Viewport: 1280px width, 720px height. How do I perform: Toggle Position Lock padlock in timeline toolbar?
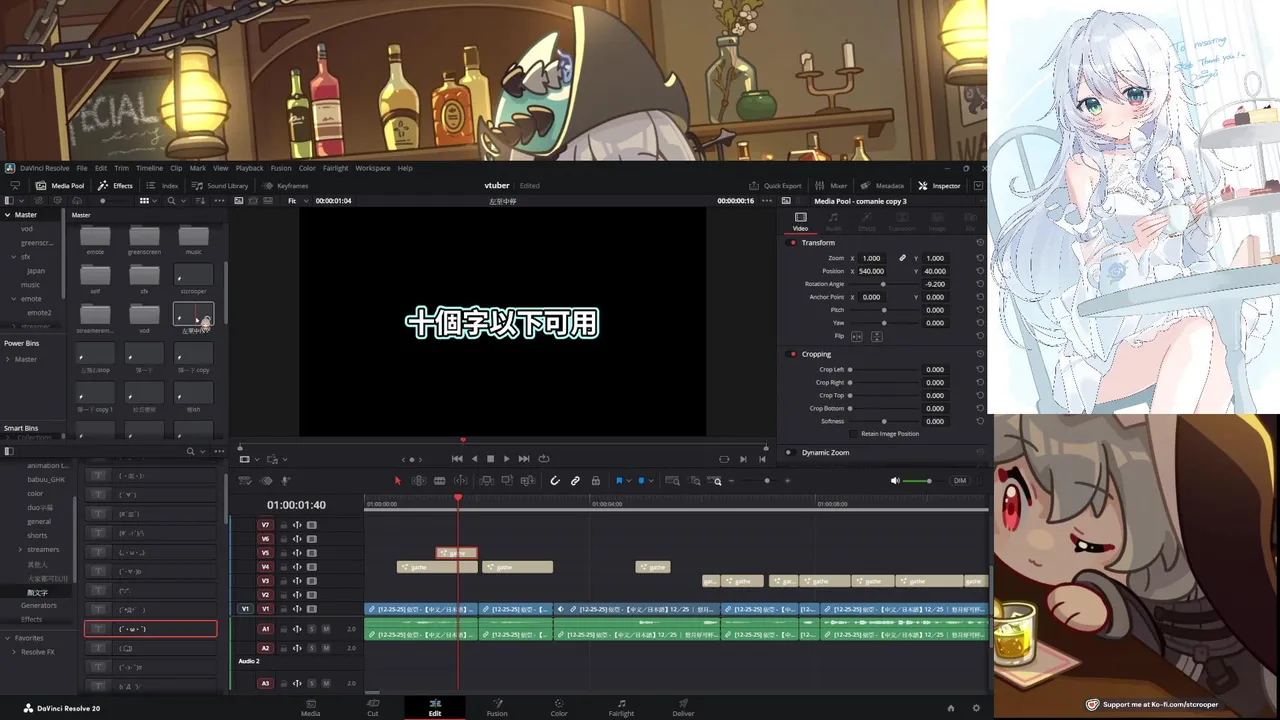tap(596, 481)
